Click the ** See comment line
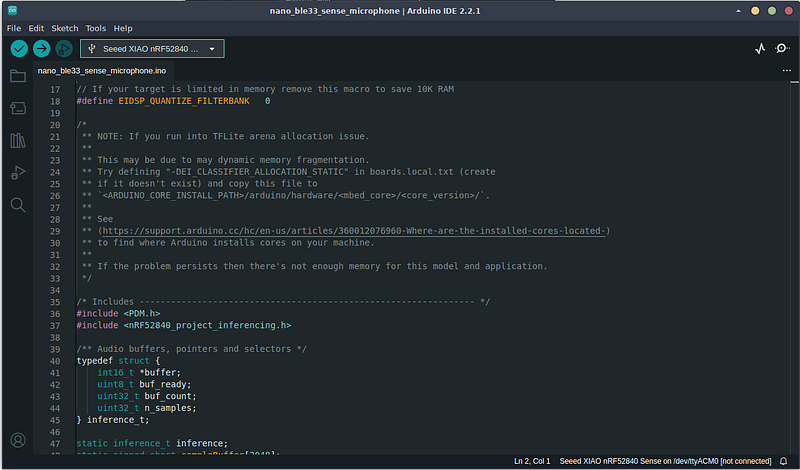 97,219
